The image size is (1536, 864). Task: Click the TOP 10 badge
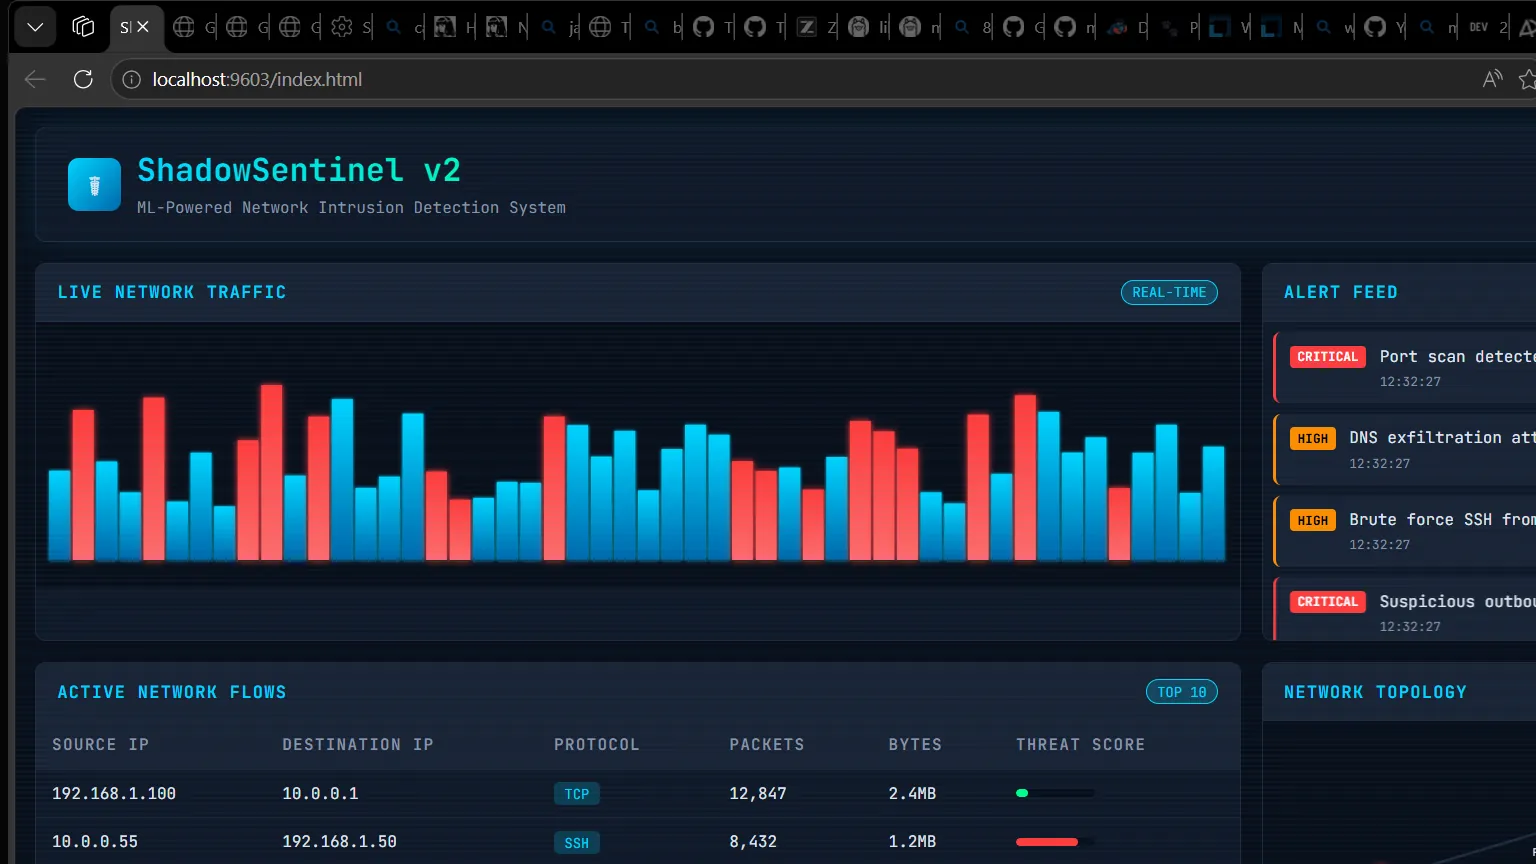point(1181,692)
